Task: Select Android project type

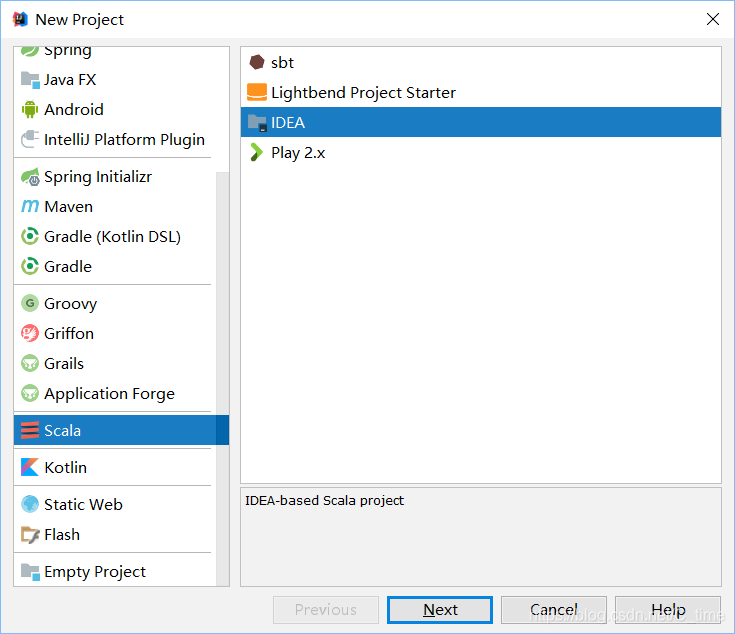Action: (74, 110)
